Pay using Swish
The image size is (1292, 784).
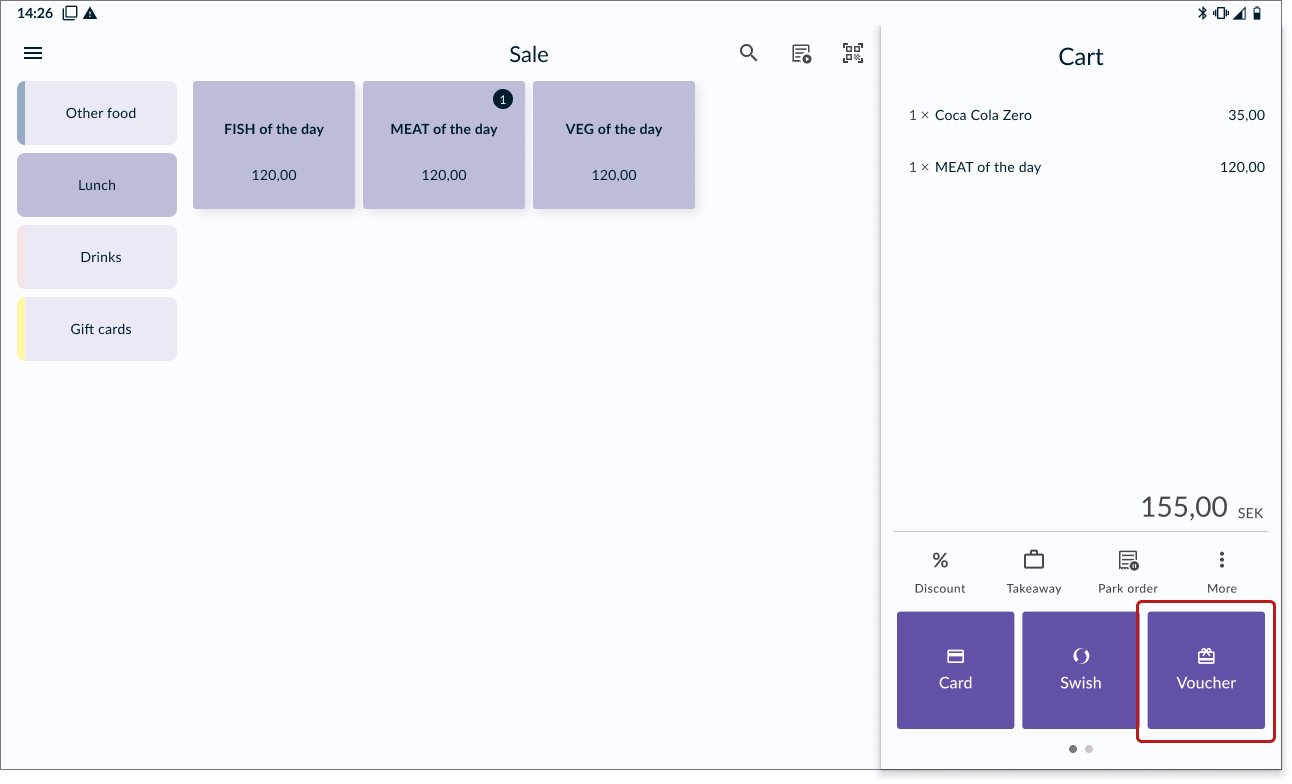1080,670
